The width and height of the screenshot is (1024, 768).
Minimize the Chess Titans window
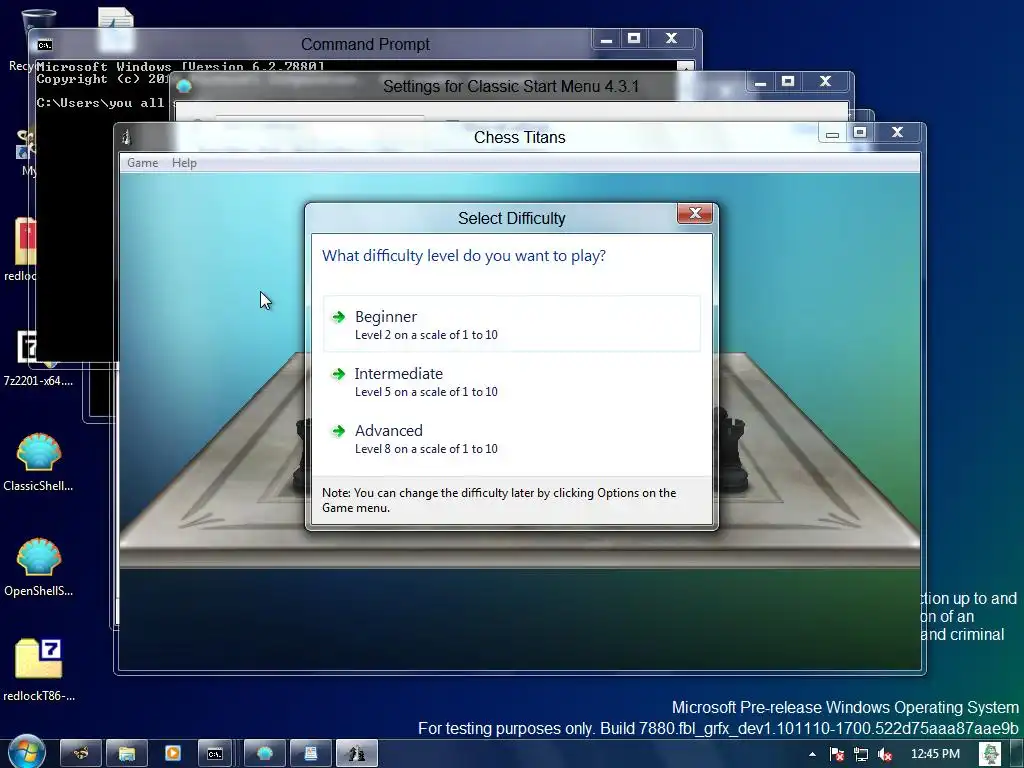(832, 134)
